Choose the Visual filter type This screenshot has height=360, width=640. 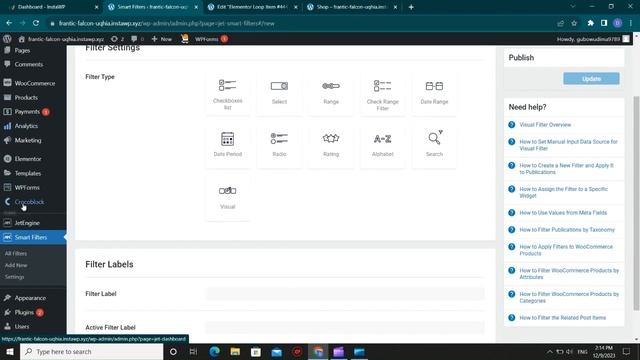(227, 199)
